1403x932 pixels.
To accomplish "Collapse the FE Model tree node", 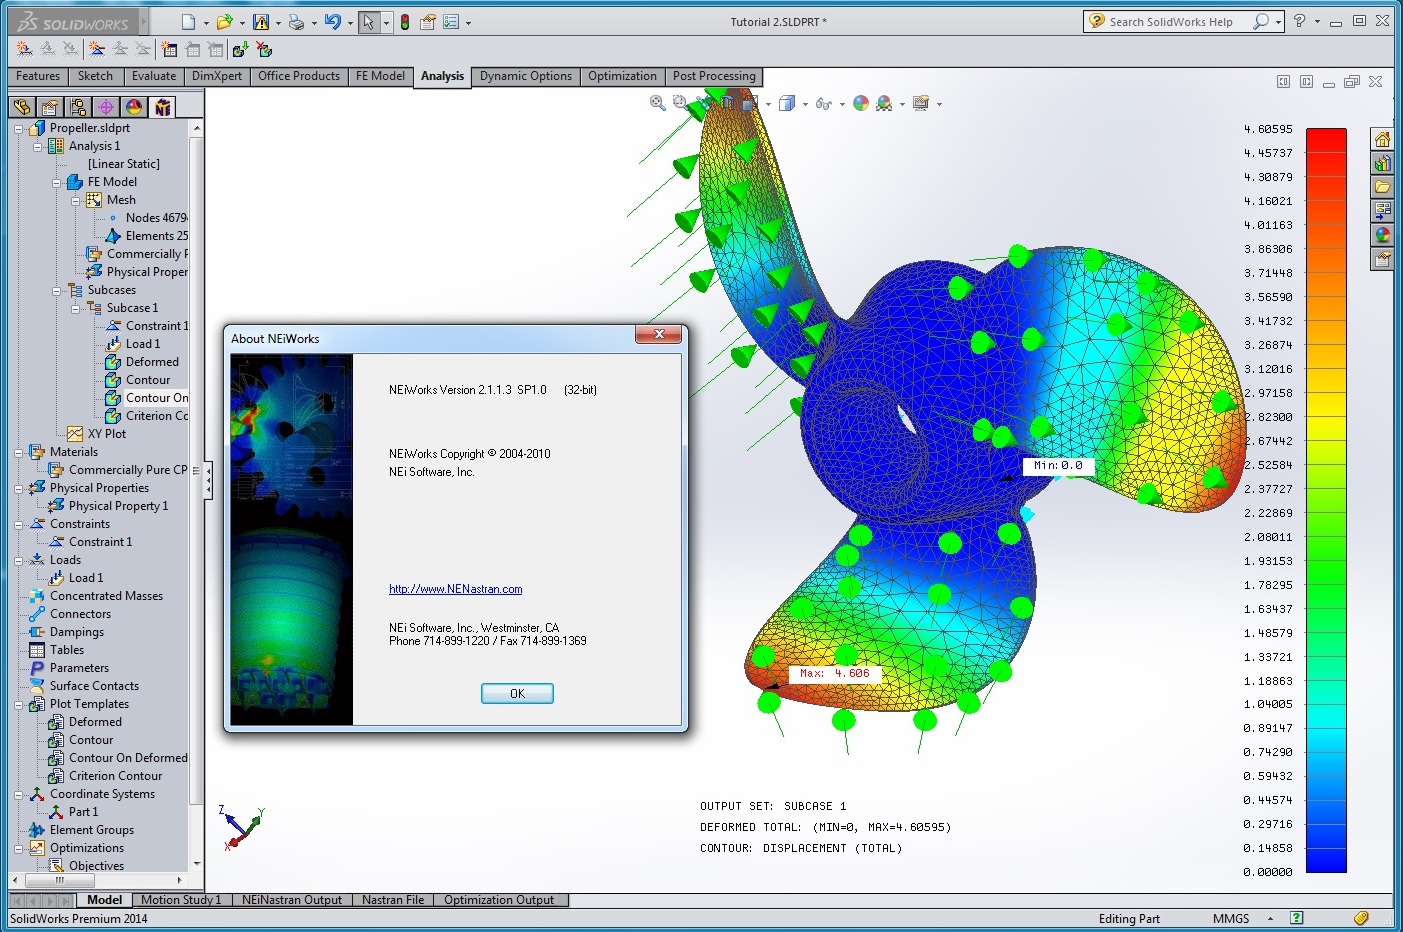I will pos(56,182).
